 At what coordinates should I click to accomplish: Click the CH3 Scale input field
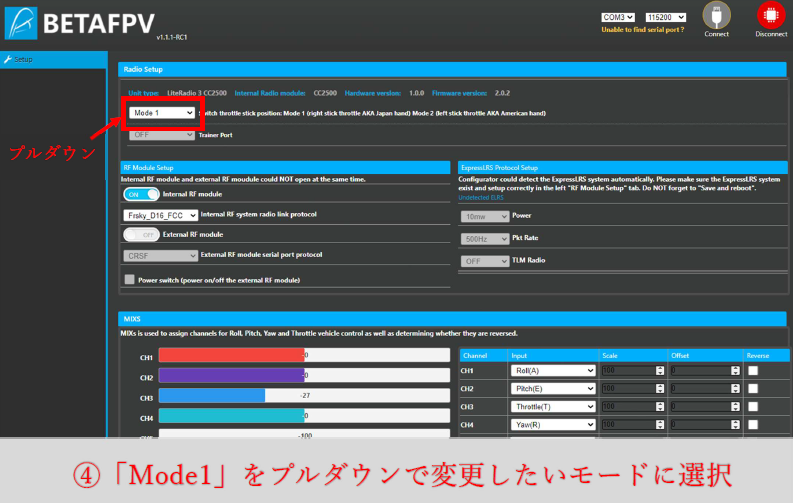633,406
